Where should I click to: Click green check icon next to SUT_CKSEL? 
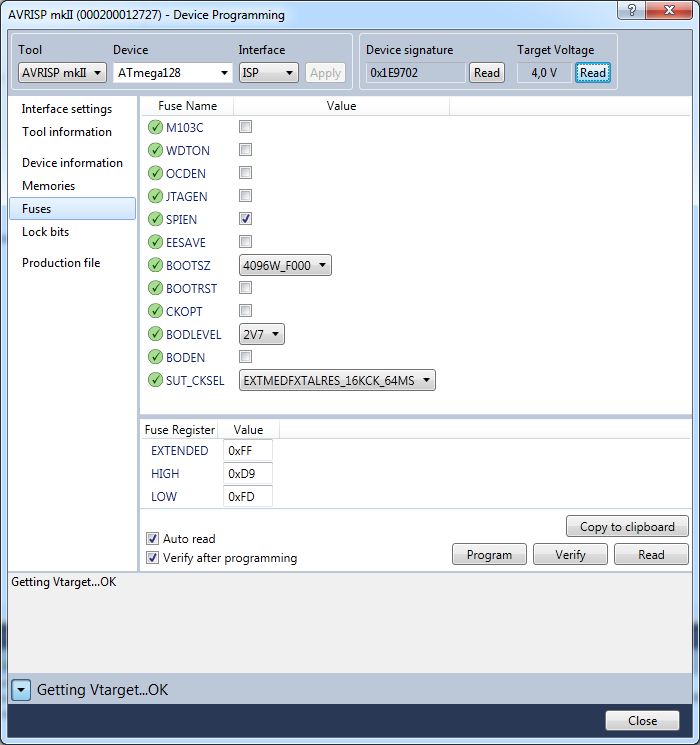coord(155,380)
